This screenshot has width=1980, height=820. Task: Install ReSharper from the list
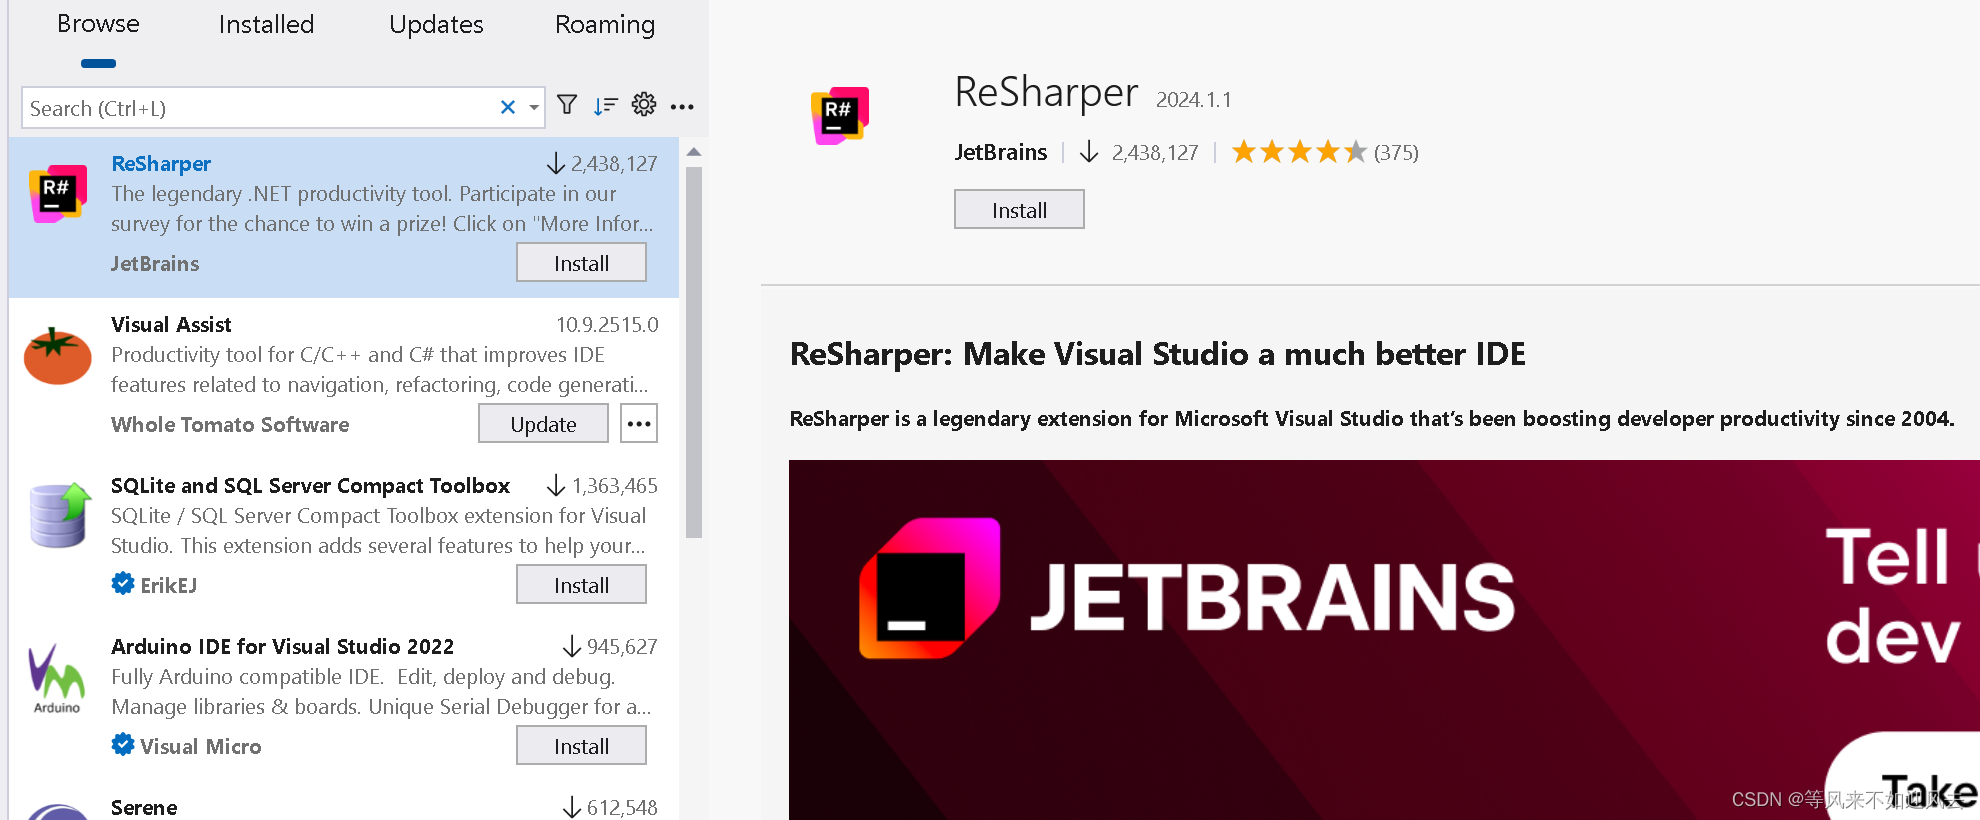(x=581, y=263)
